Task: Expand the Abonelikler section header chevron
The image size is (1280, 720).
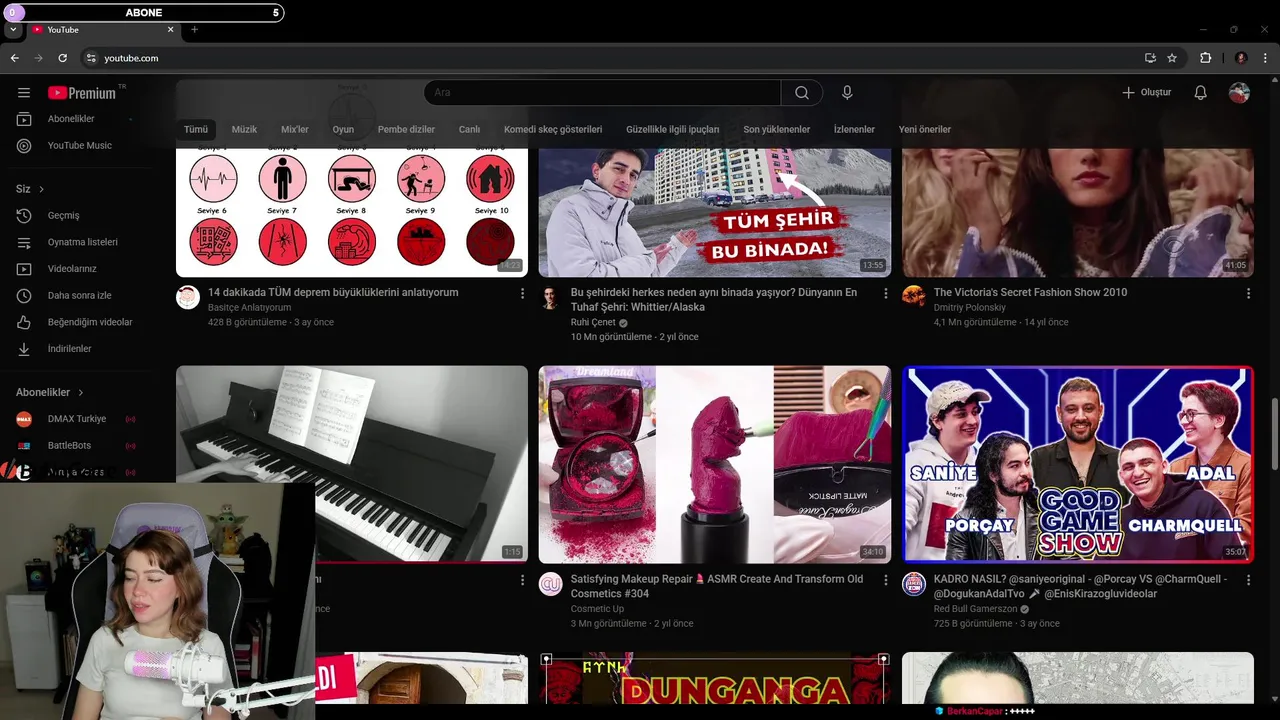Action: [81, 393]
